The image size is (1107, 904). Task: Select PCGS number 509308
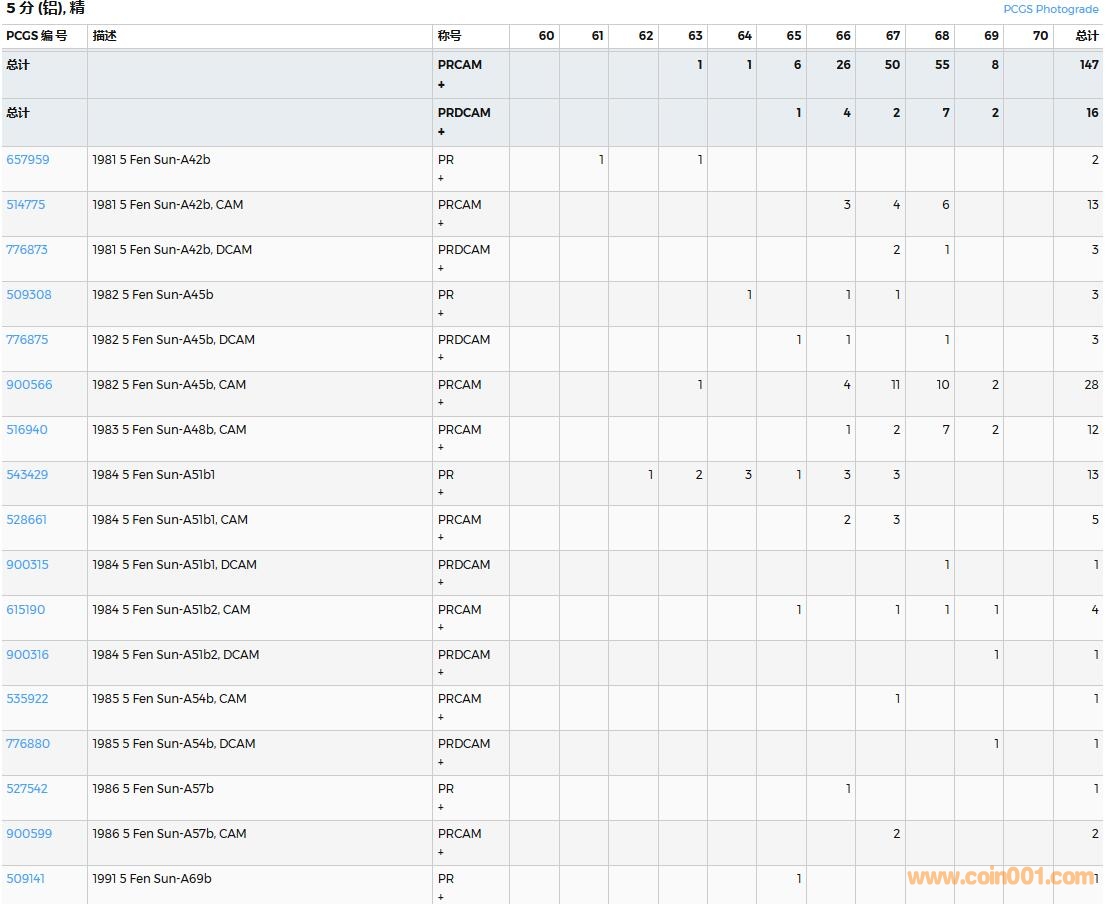[29, 295]
